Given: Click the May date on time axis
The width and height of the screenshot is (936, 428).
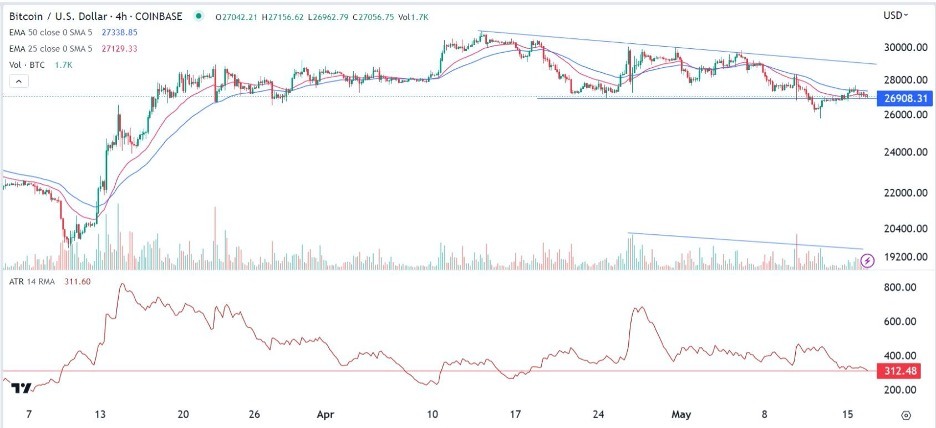Looking at the screenshot, I should tap(681, 414).
